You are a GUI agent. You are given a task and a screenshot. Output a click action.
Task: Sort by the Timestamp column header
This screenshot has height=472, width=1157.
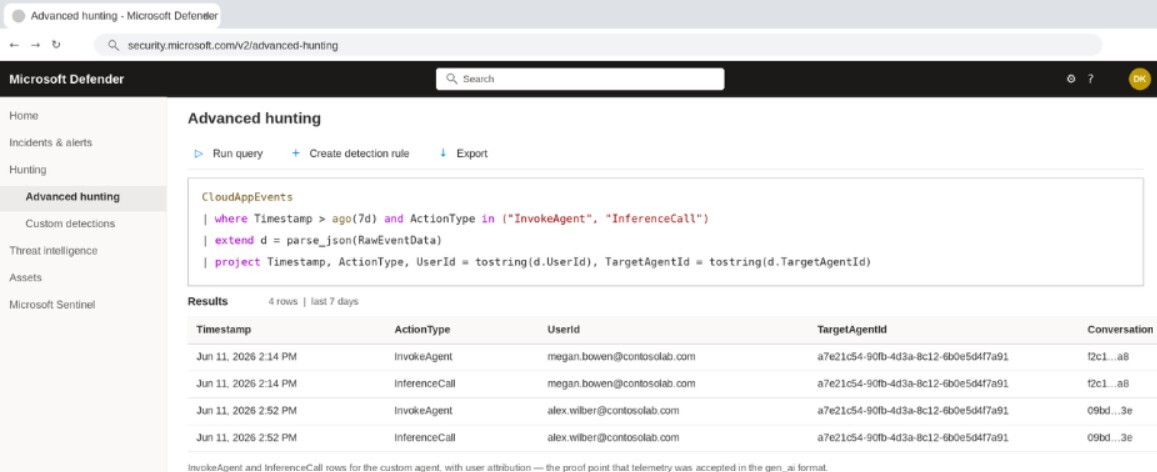pos(224,330)
